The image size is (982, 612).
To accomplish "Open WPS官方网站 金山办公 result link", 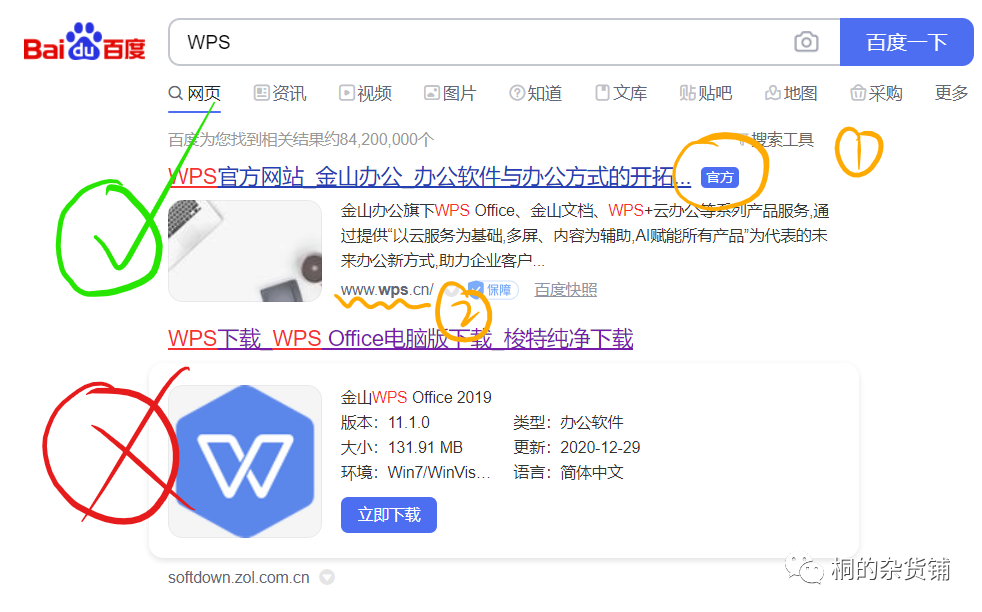I will pyautogui.click(x=430, y=177).
